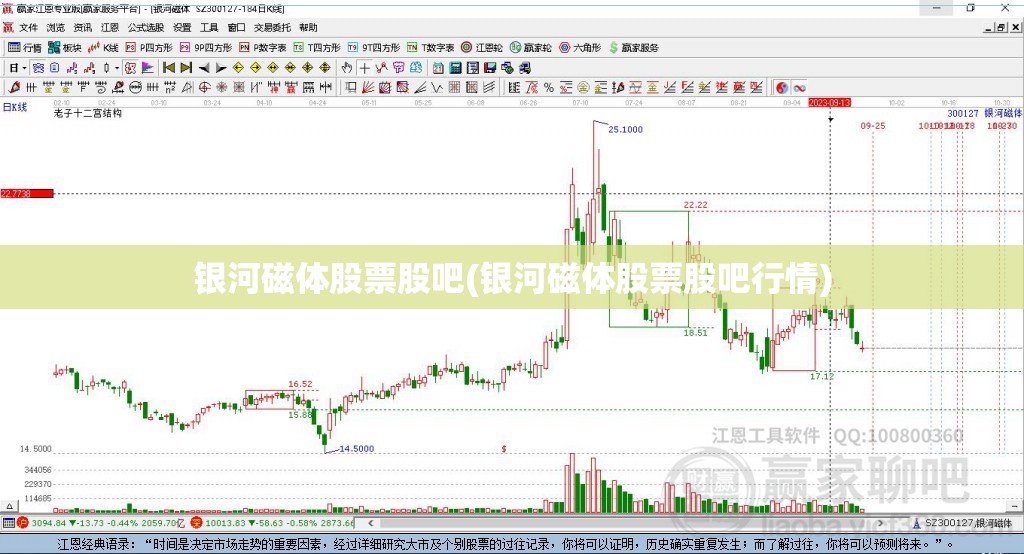This screenshot has width=1024, height=554.
Task: Open the calculator icon in toolbar
Action: [455, 68]
